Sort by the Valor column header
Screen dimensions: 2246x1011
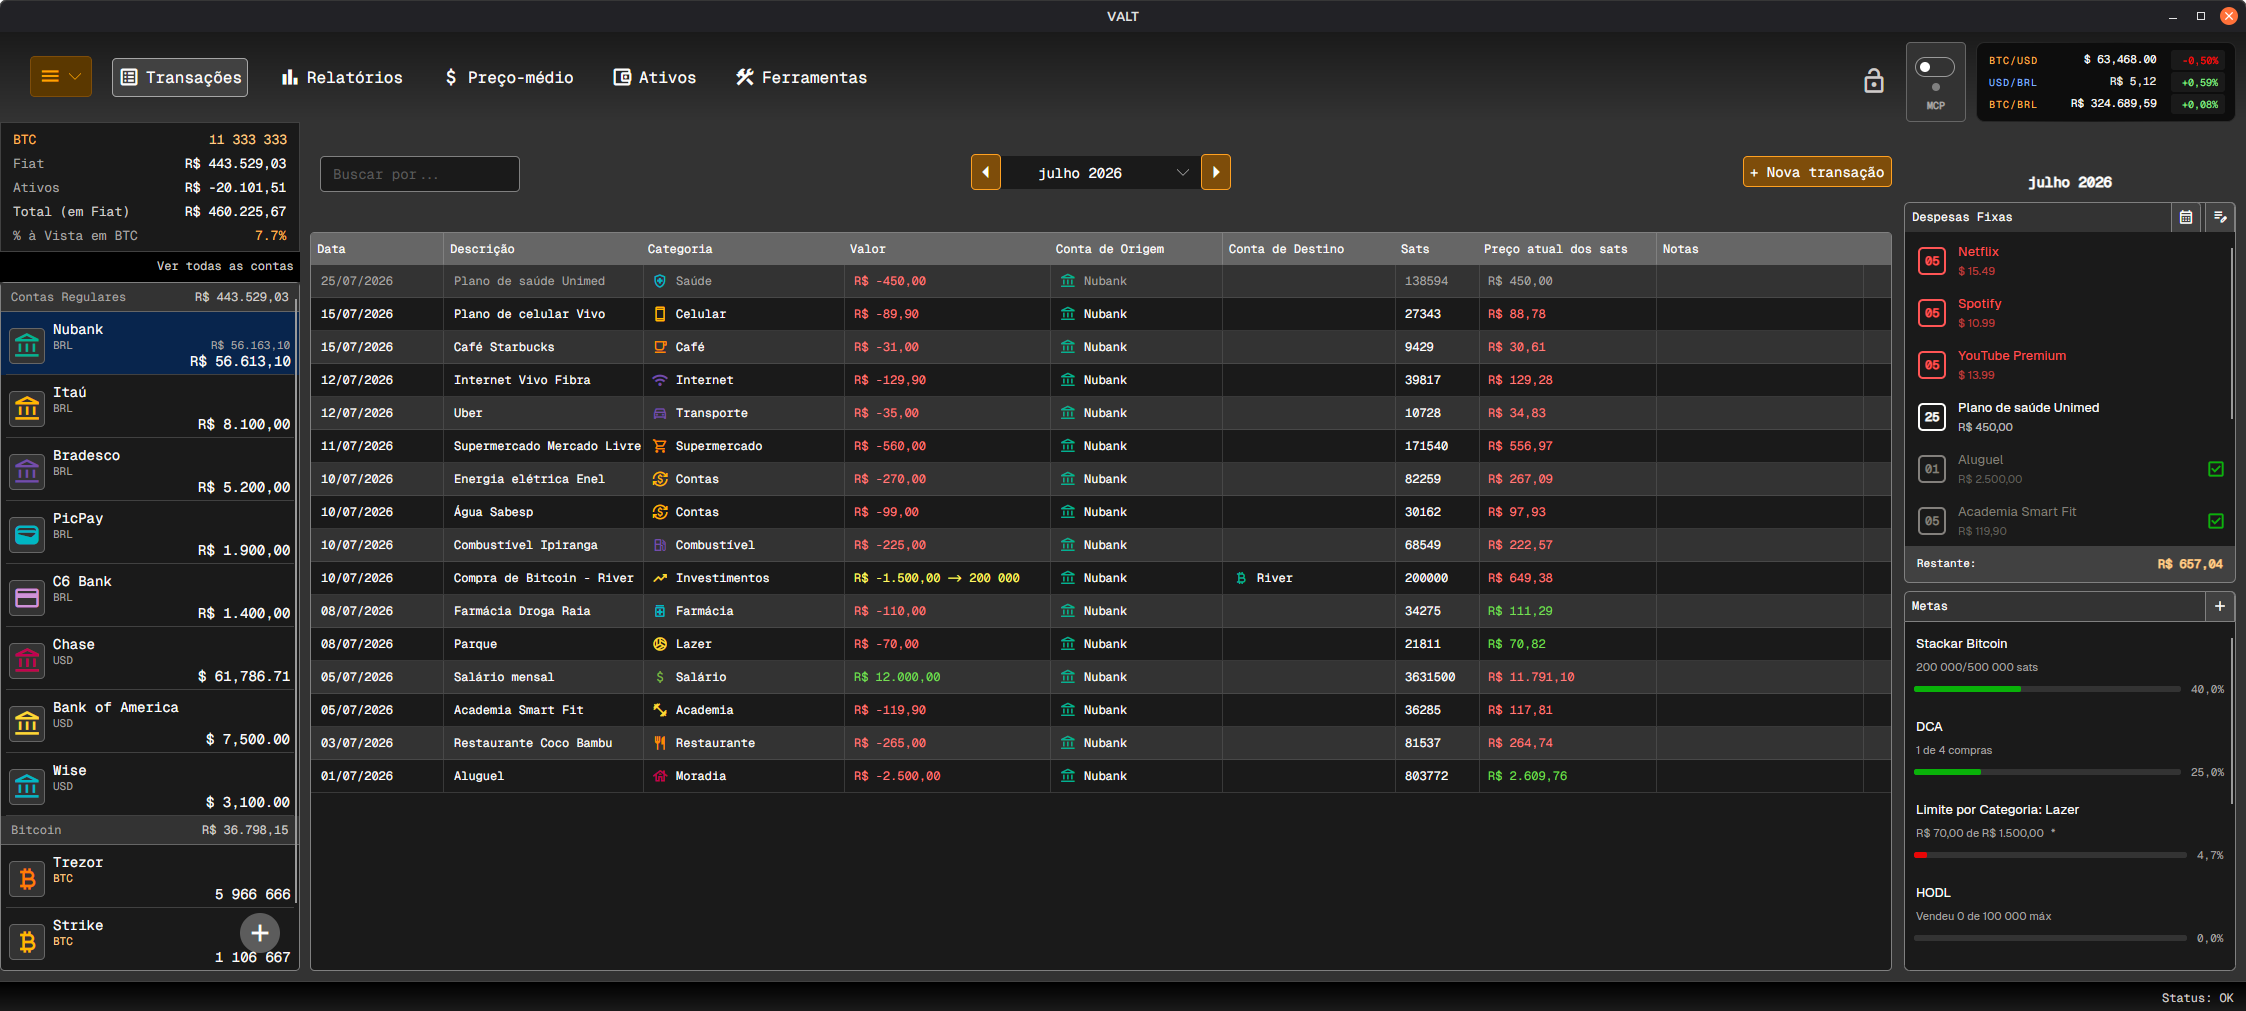[946, 249]
